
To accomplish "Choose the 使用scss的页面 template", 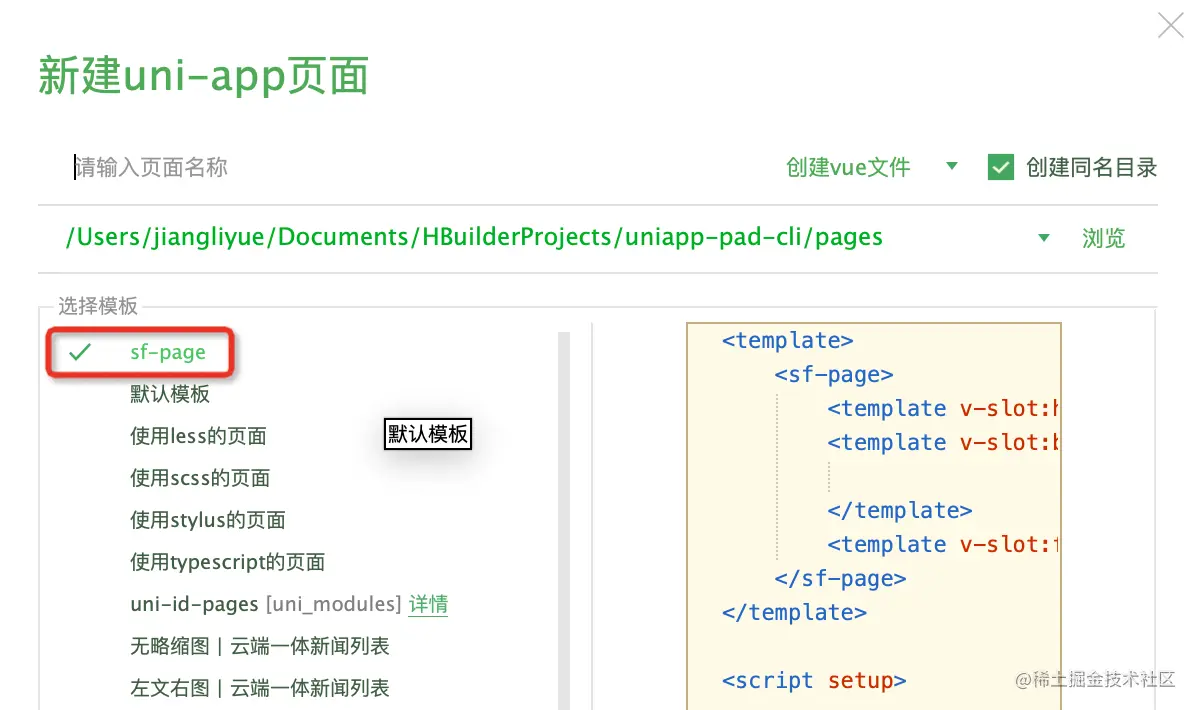I will 200,477.
